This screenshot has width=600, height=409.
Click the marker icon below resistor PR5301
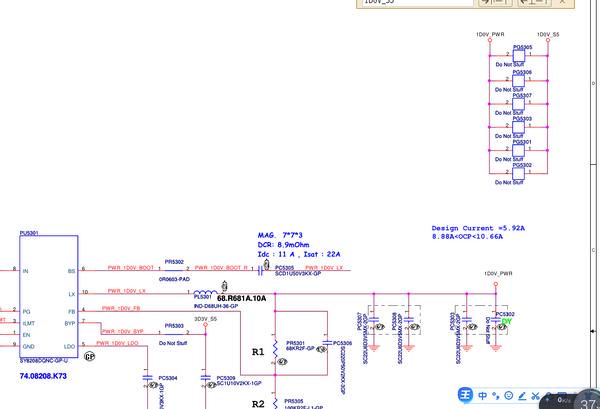coord(282,361)
